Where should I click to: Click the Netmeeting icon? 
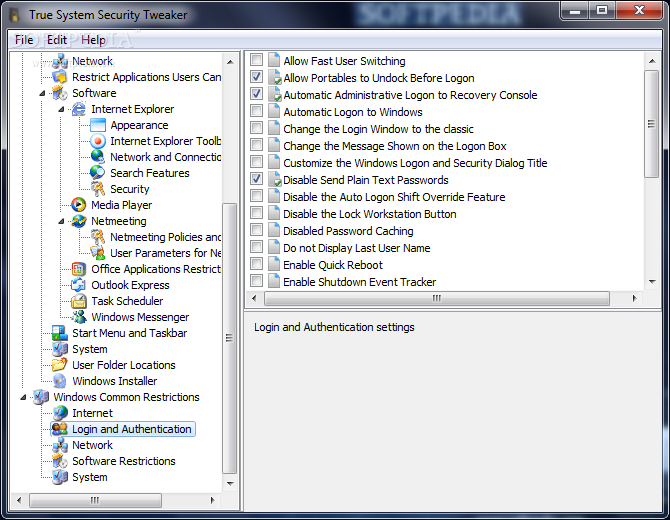[x=79, y=221]
